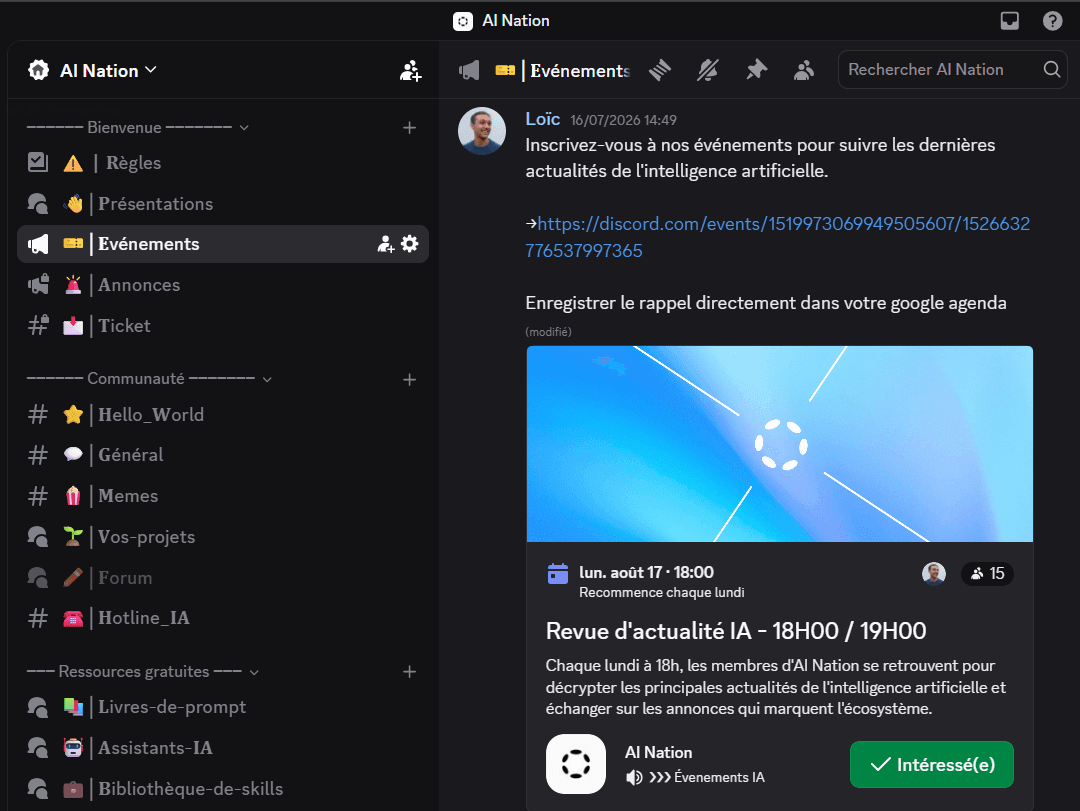Image resolution: width=1080 pixels, height=811 pixels.
Task: Click the megaphone icon in channel header
Action: [x=469, y=70]
